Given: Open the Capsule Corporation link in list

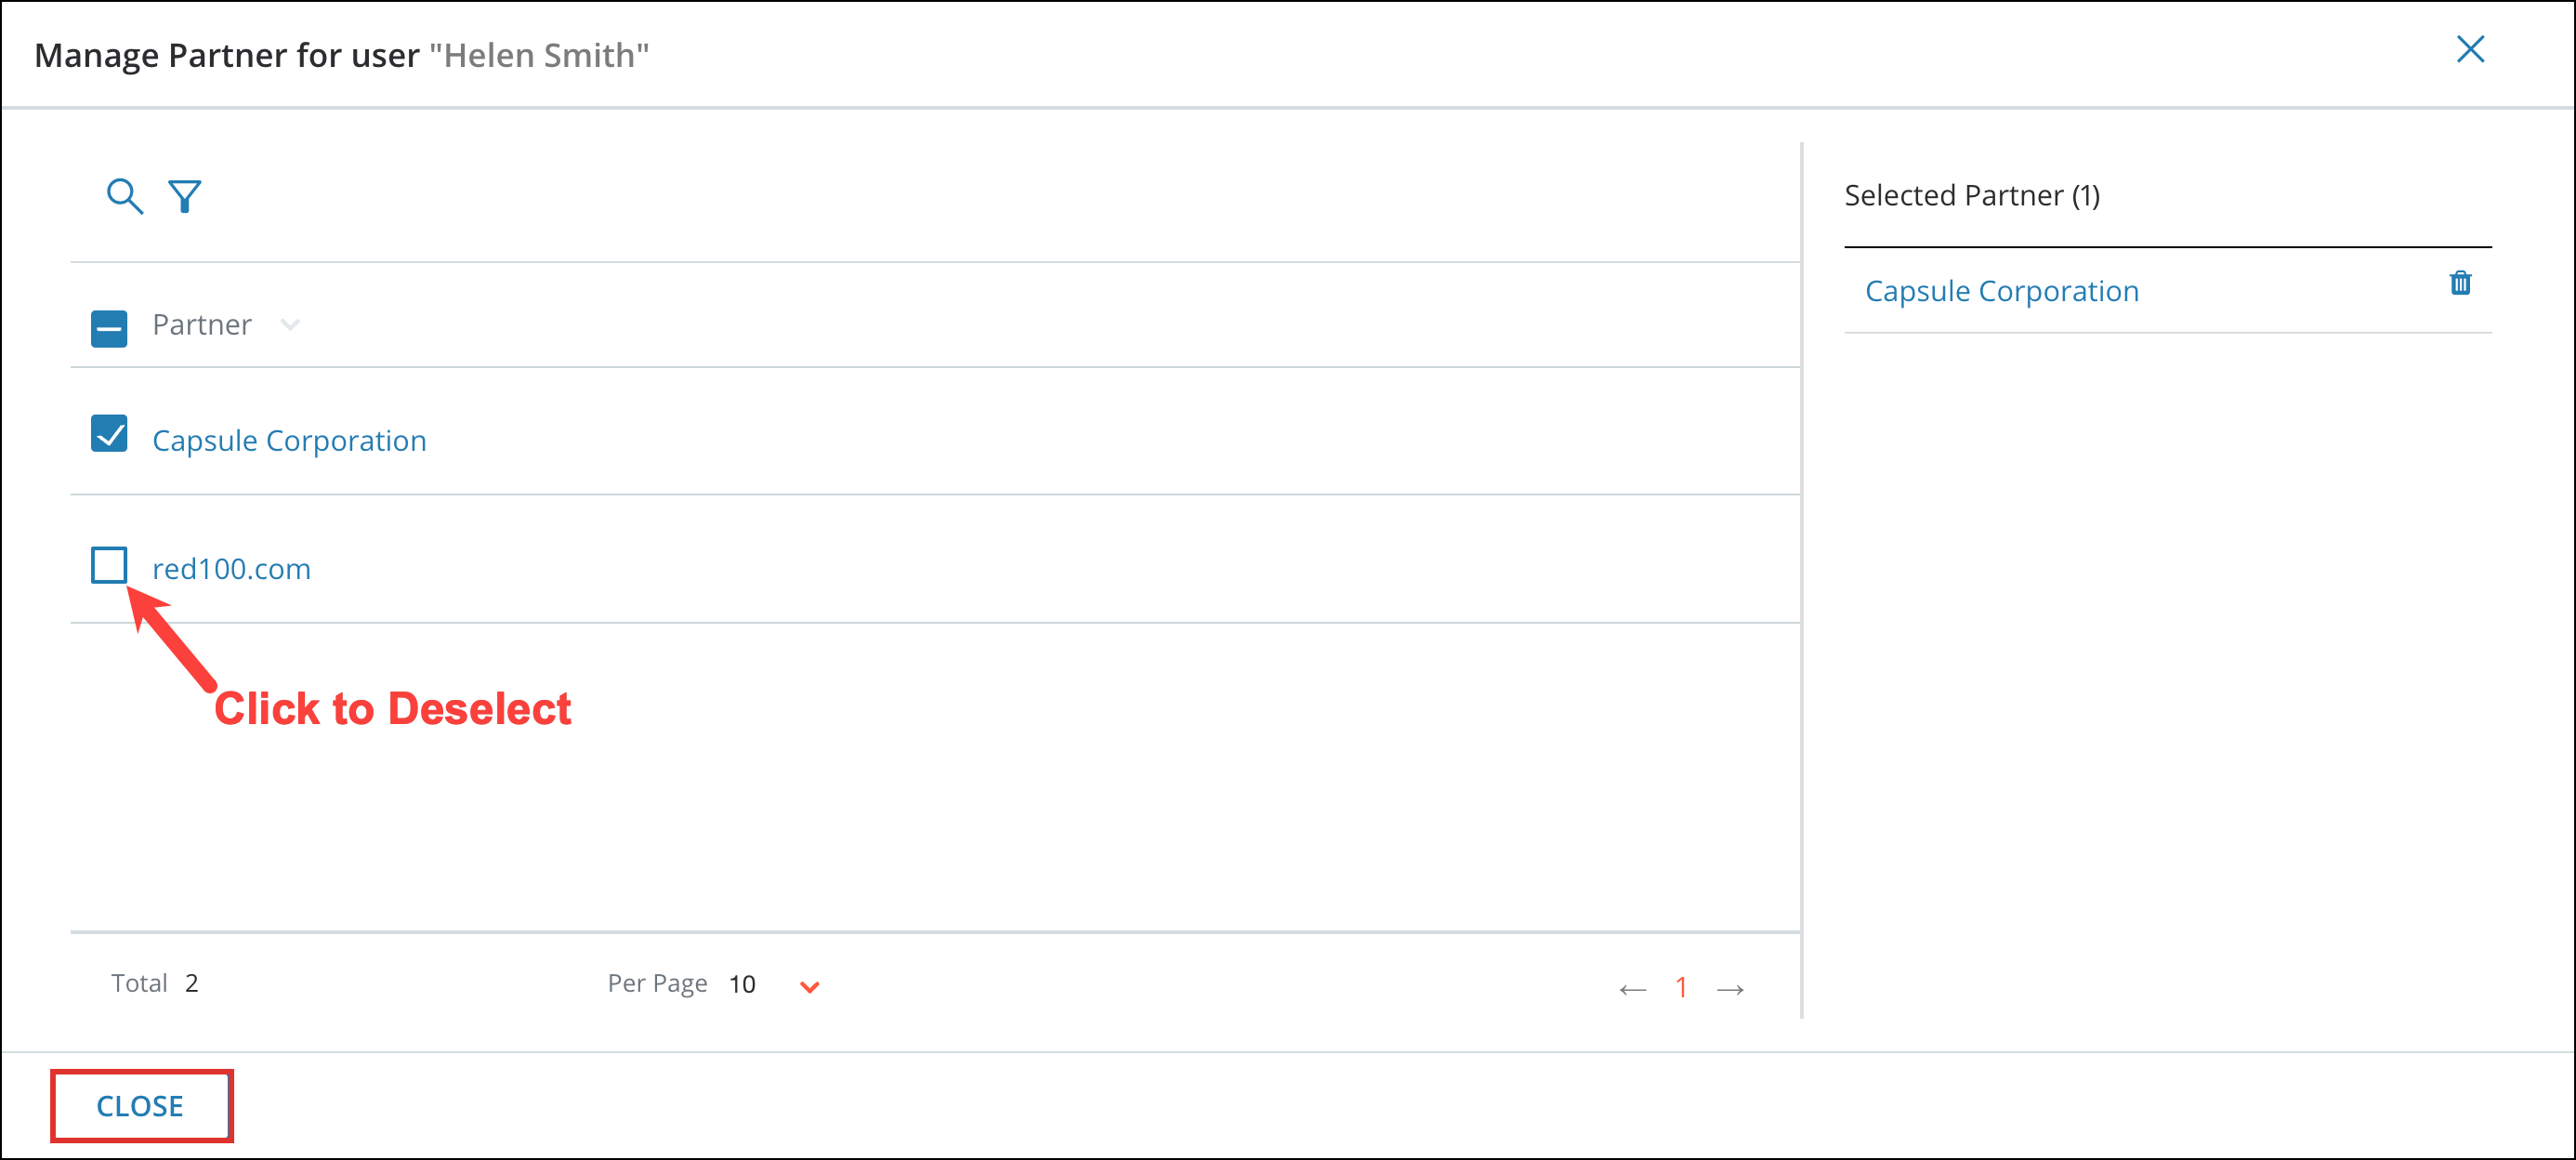Looking at the screenshot, I should point(289,441).
